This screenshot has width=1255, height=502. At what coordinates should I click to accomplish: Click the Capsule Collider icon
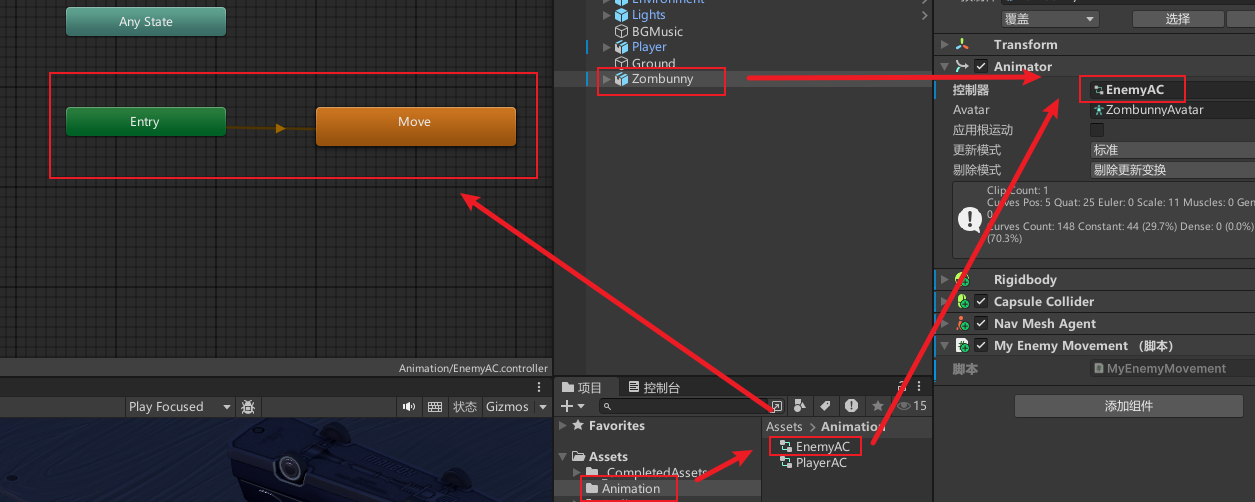coord(962,302)
